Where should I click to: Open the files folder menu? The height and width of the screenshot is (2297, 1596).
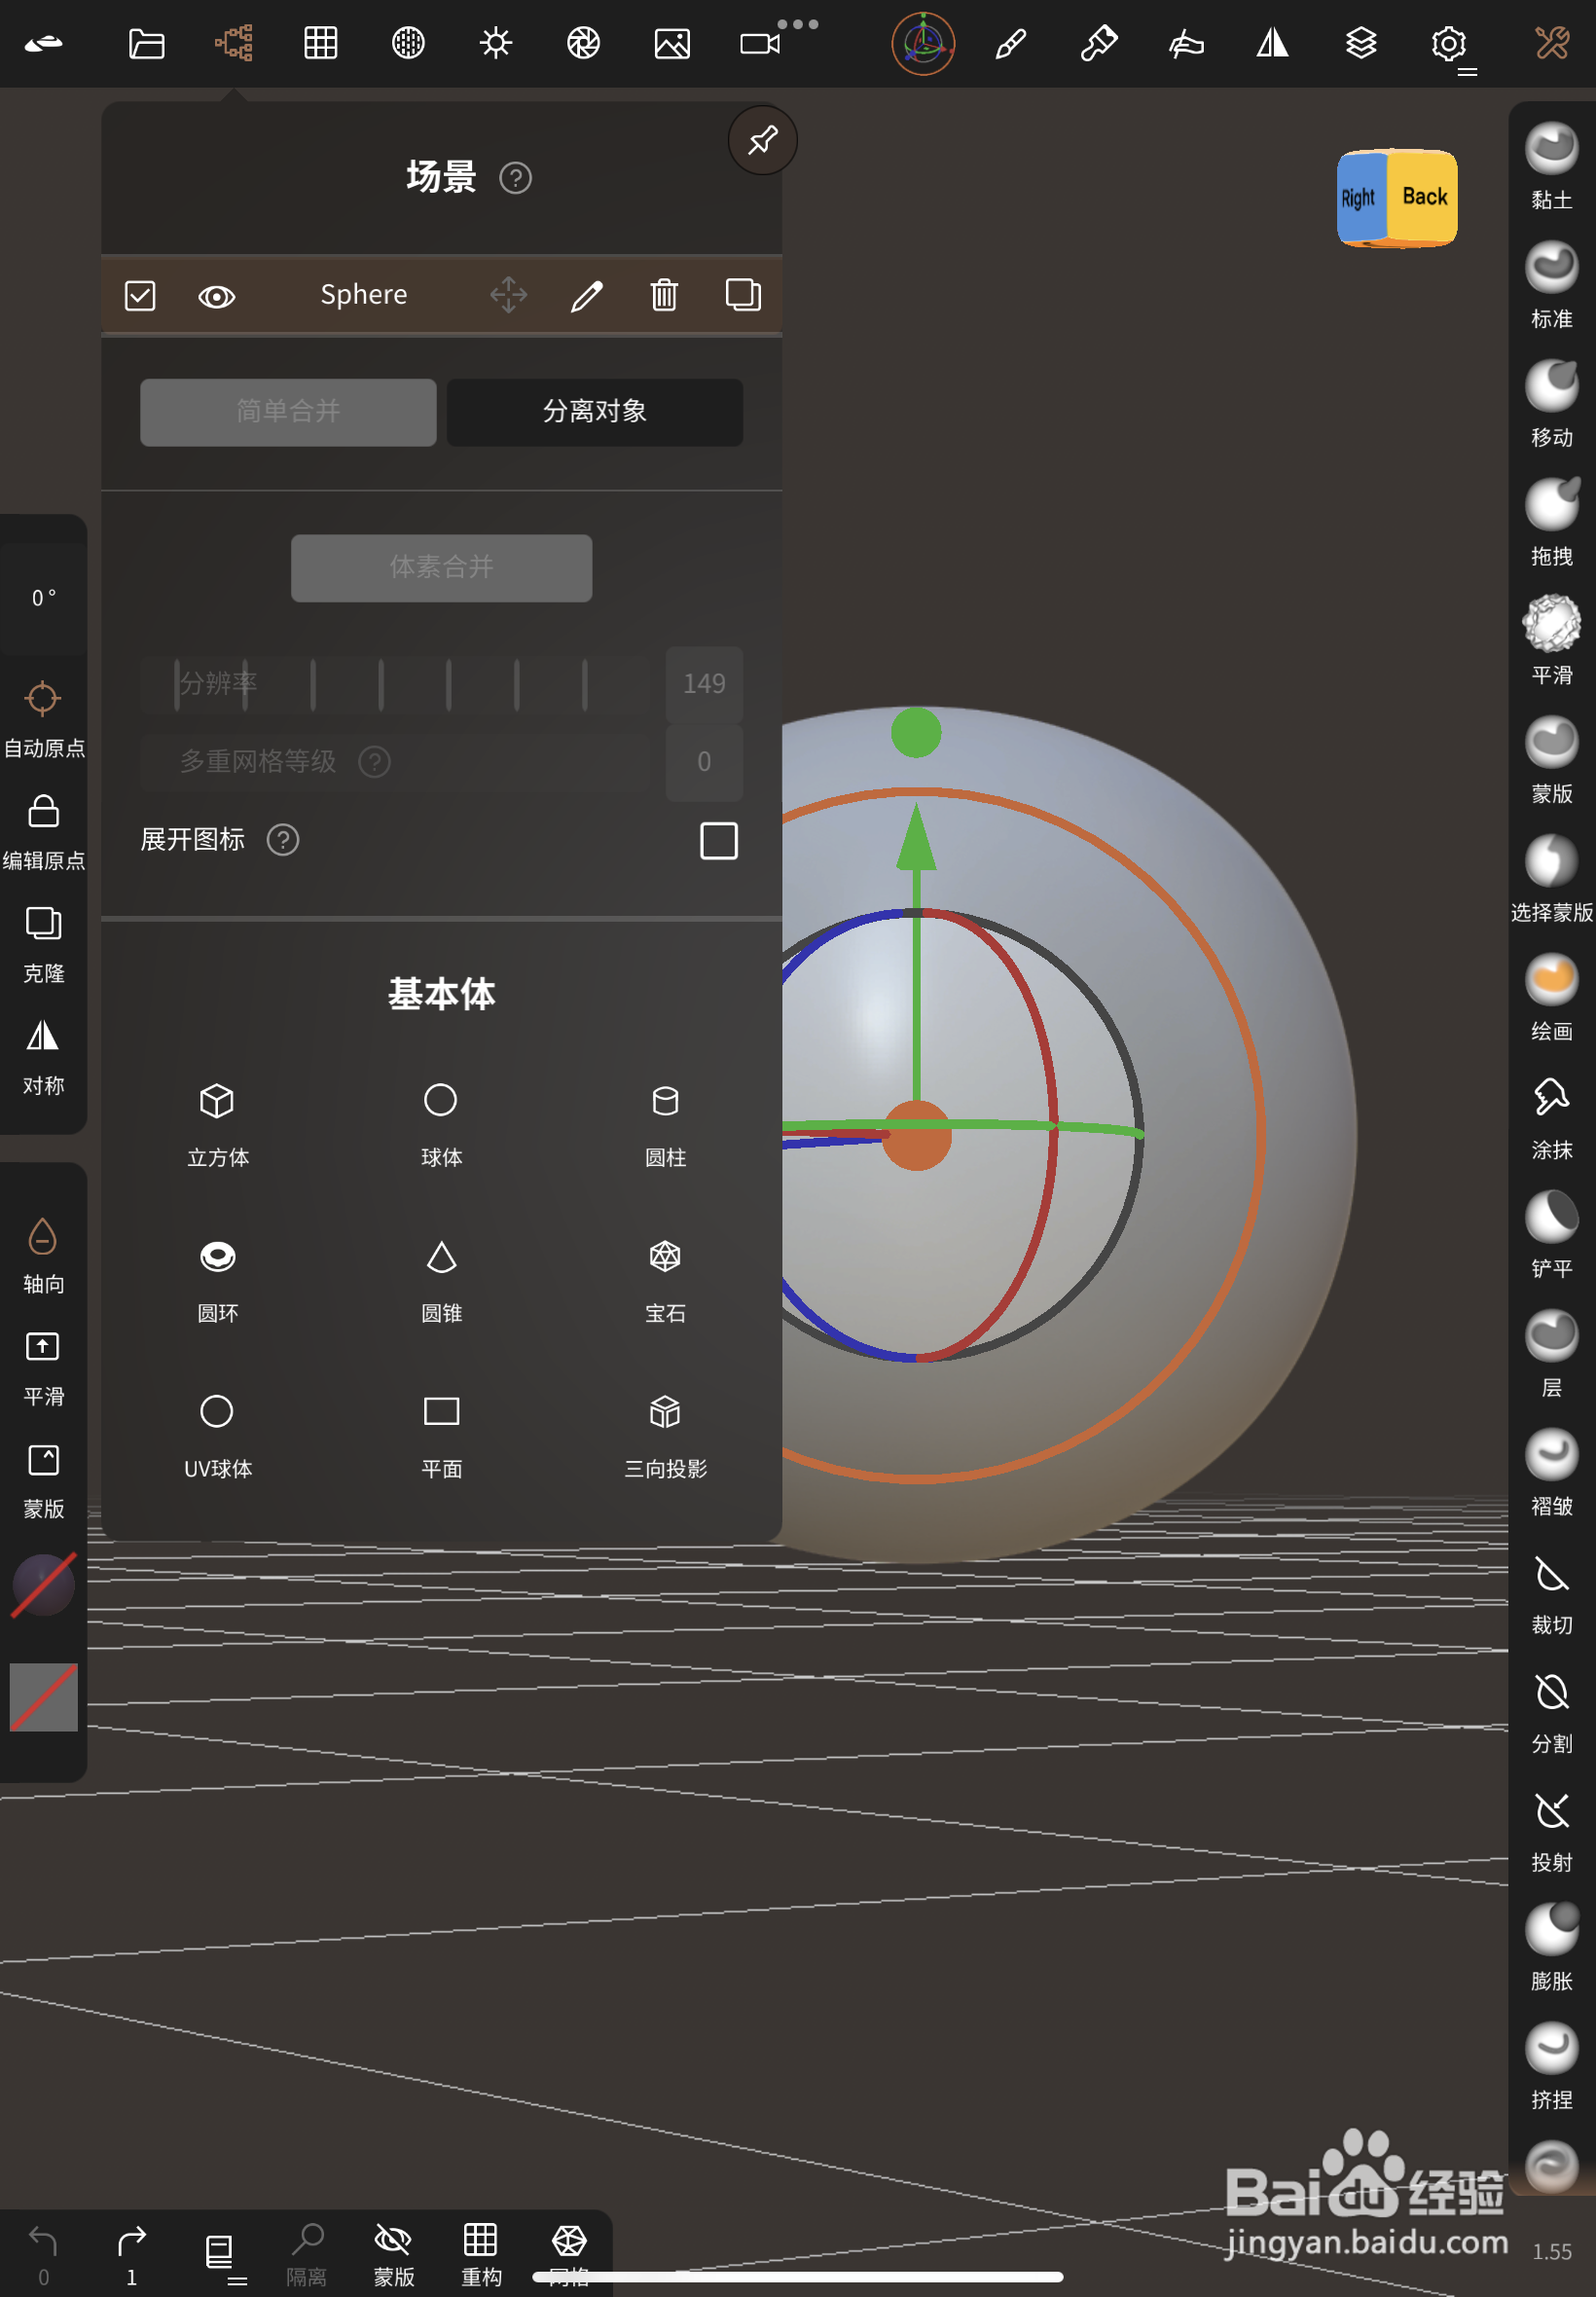146,43
